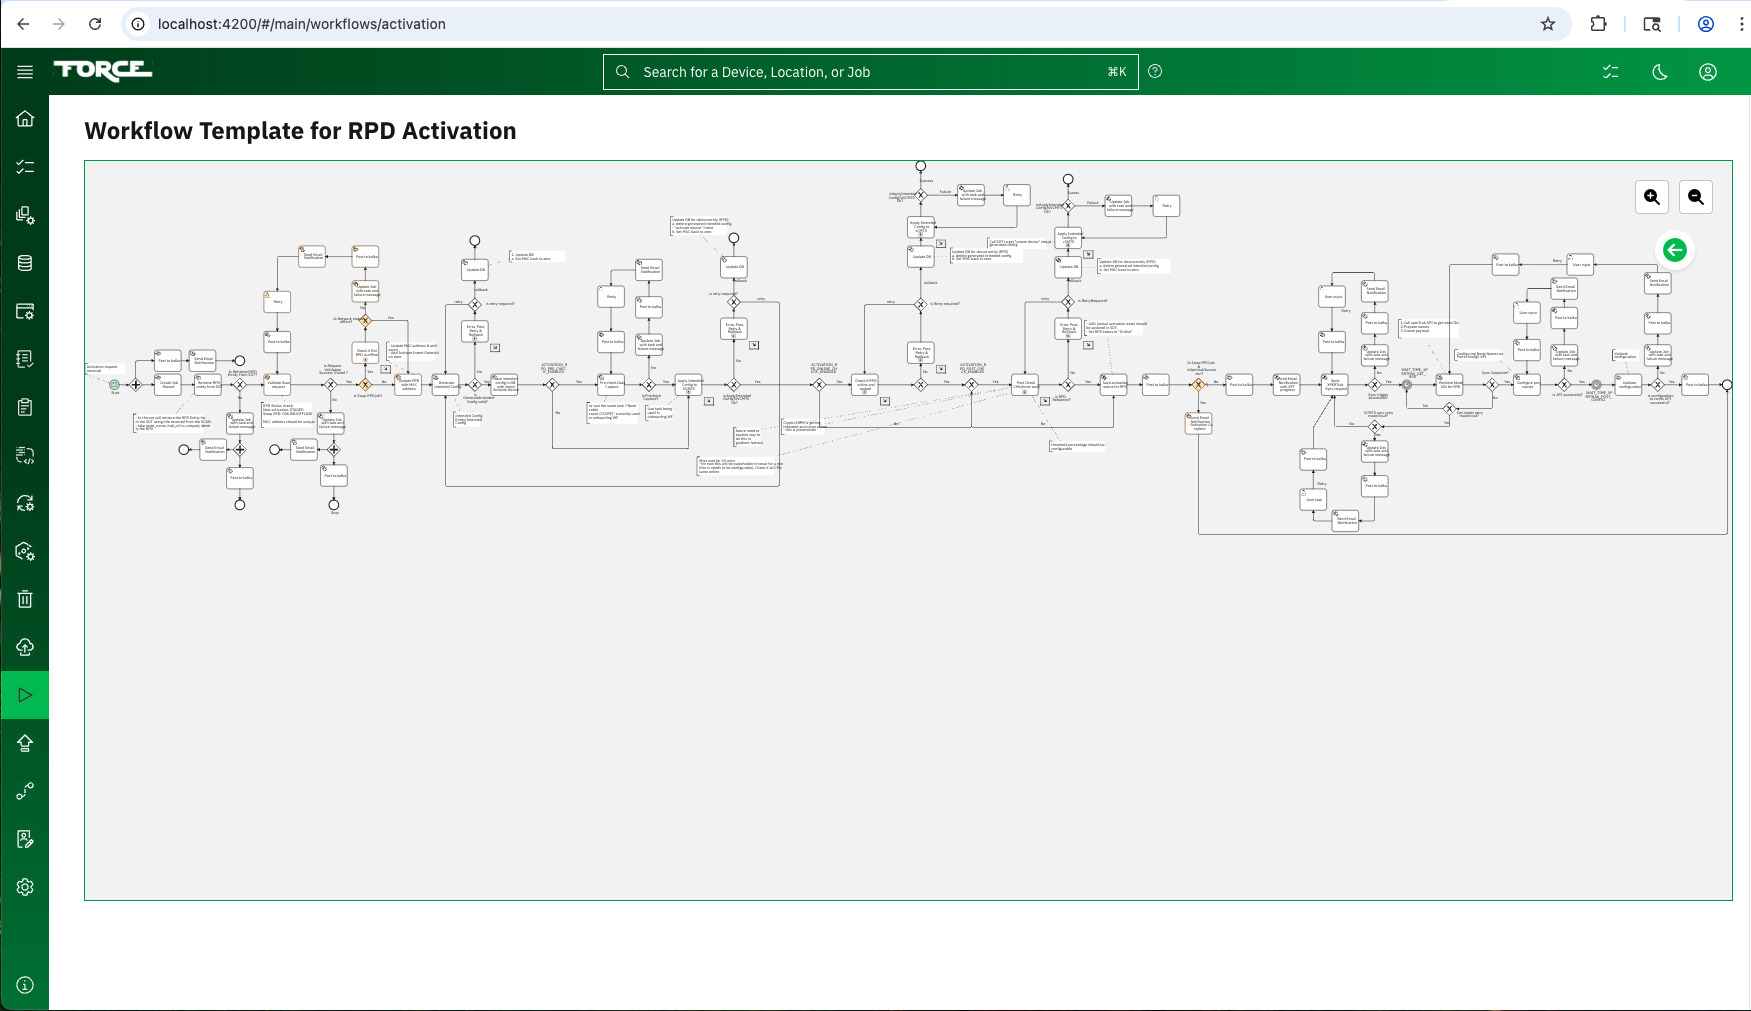
Task: Open the Delete/Trash section in the sidebar
Action: pos(25,599)
